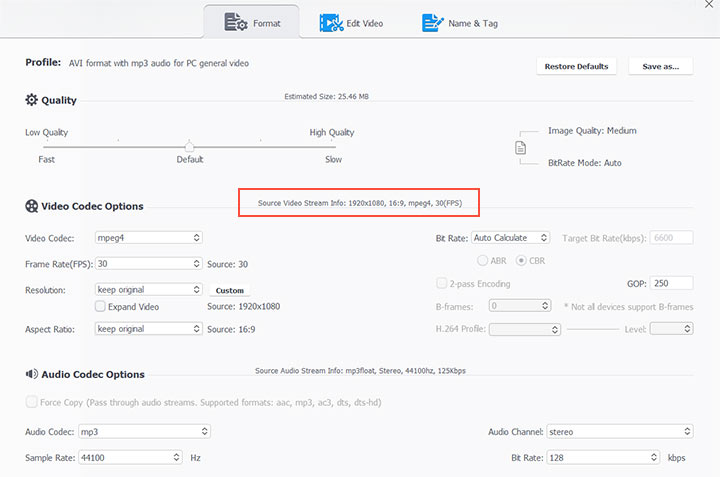
Task: Open the Sample Rate 44100 dropdown
Action: click(130, 457)
